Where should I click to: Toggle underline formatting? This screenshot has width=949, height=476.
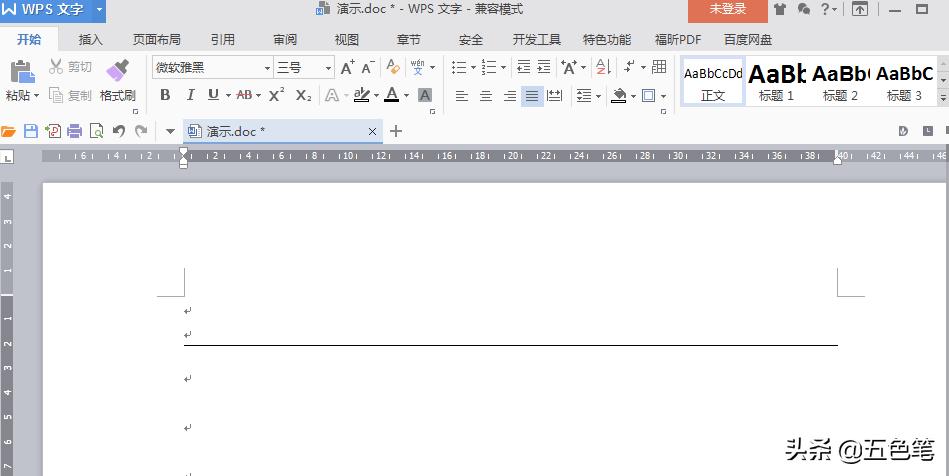click(213, 94)
